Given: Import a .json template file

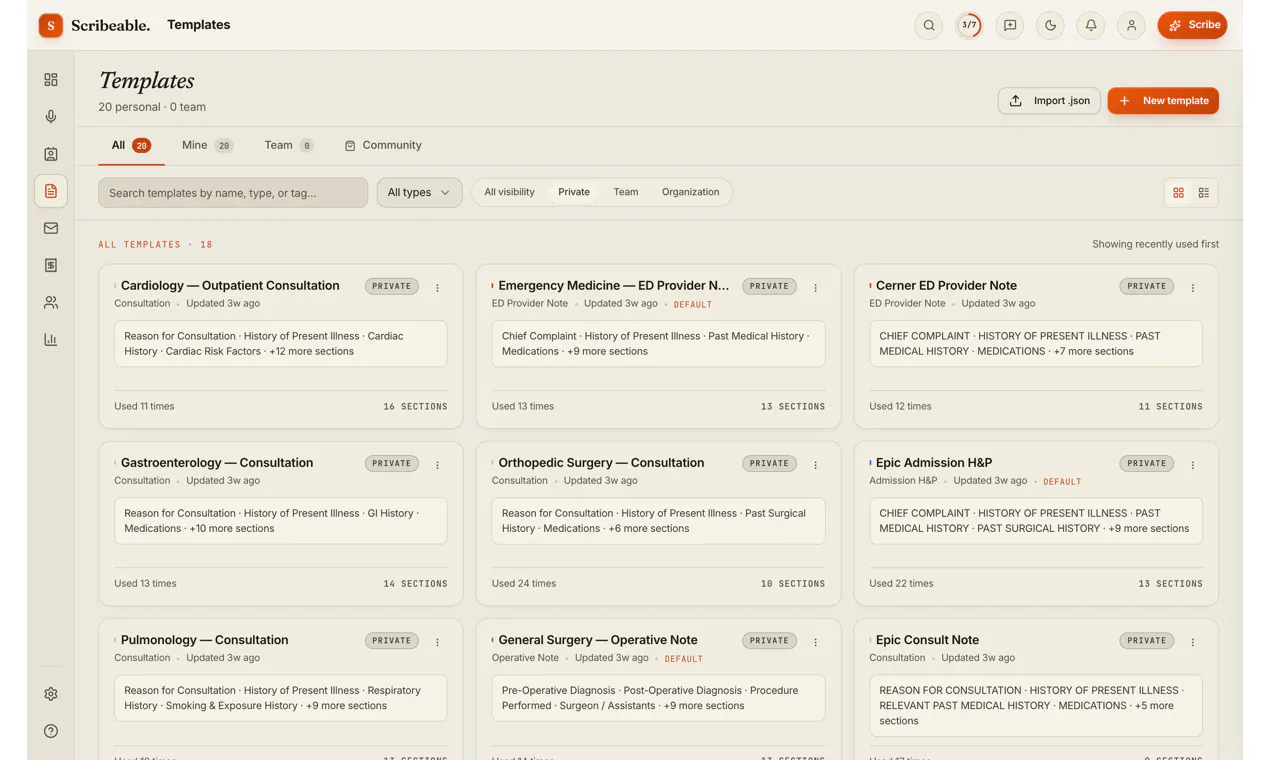Looking at the screenshot, I should (1049, 101).
